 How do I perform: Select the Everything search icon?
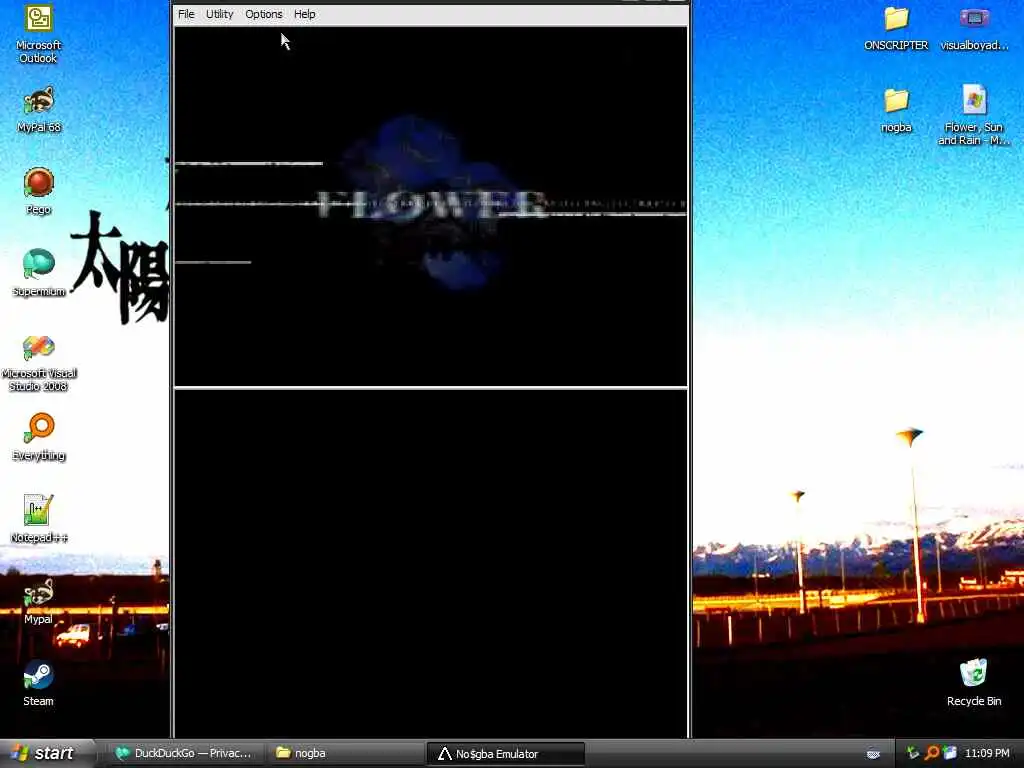[x=39, y=437]
